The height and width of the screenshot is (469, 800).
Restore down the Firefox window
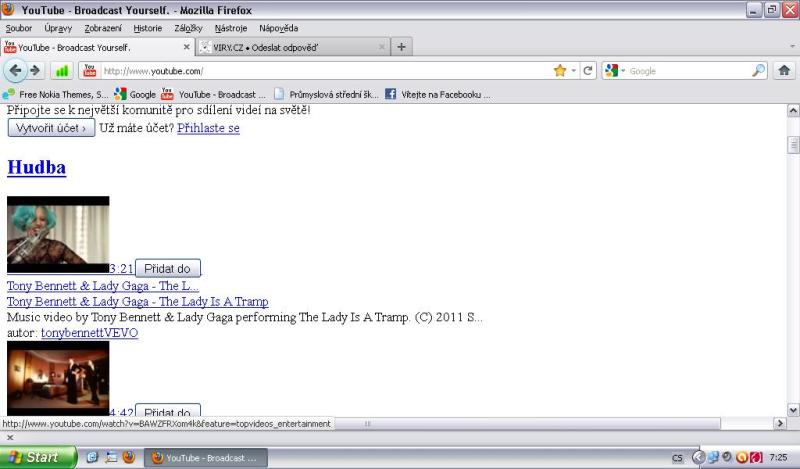[x=772, y=10]
